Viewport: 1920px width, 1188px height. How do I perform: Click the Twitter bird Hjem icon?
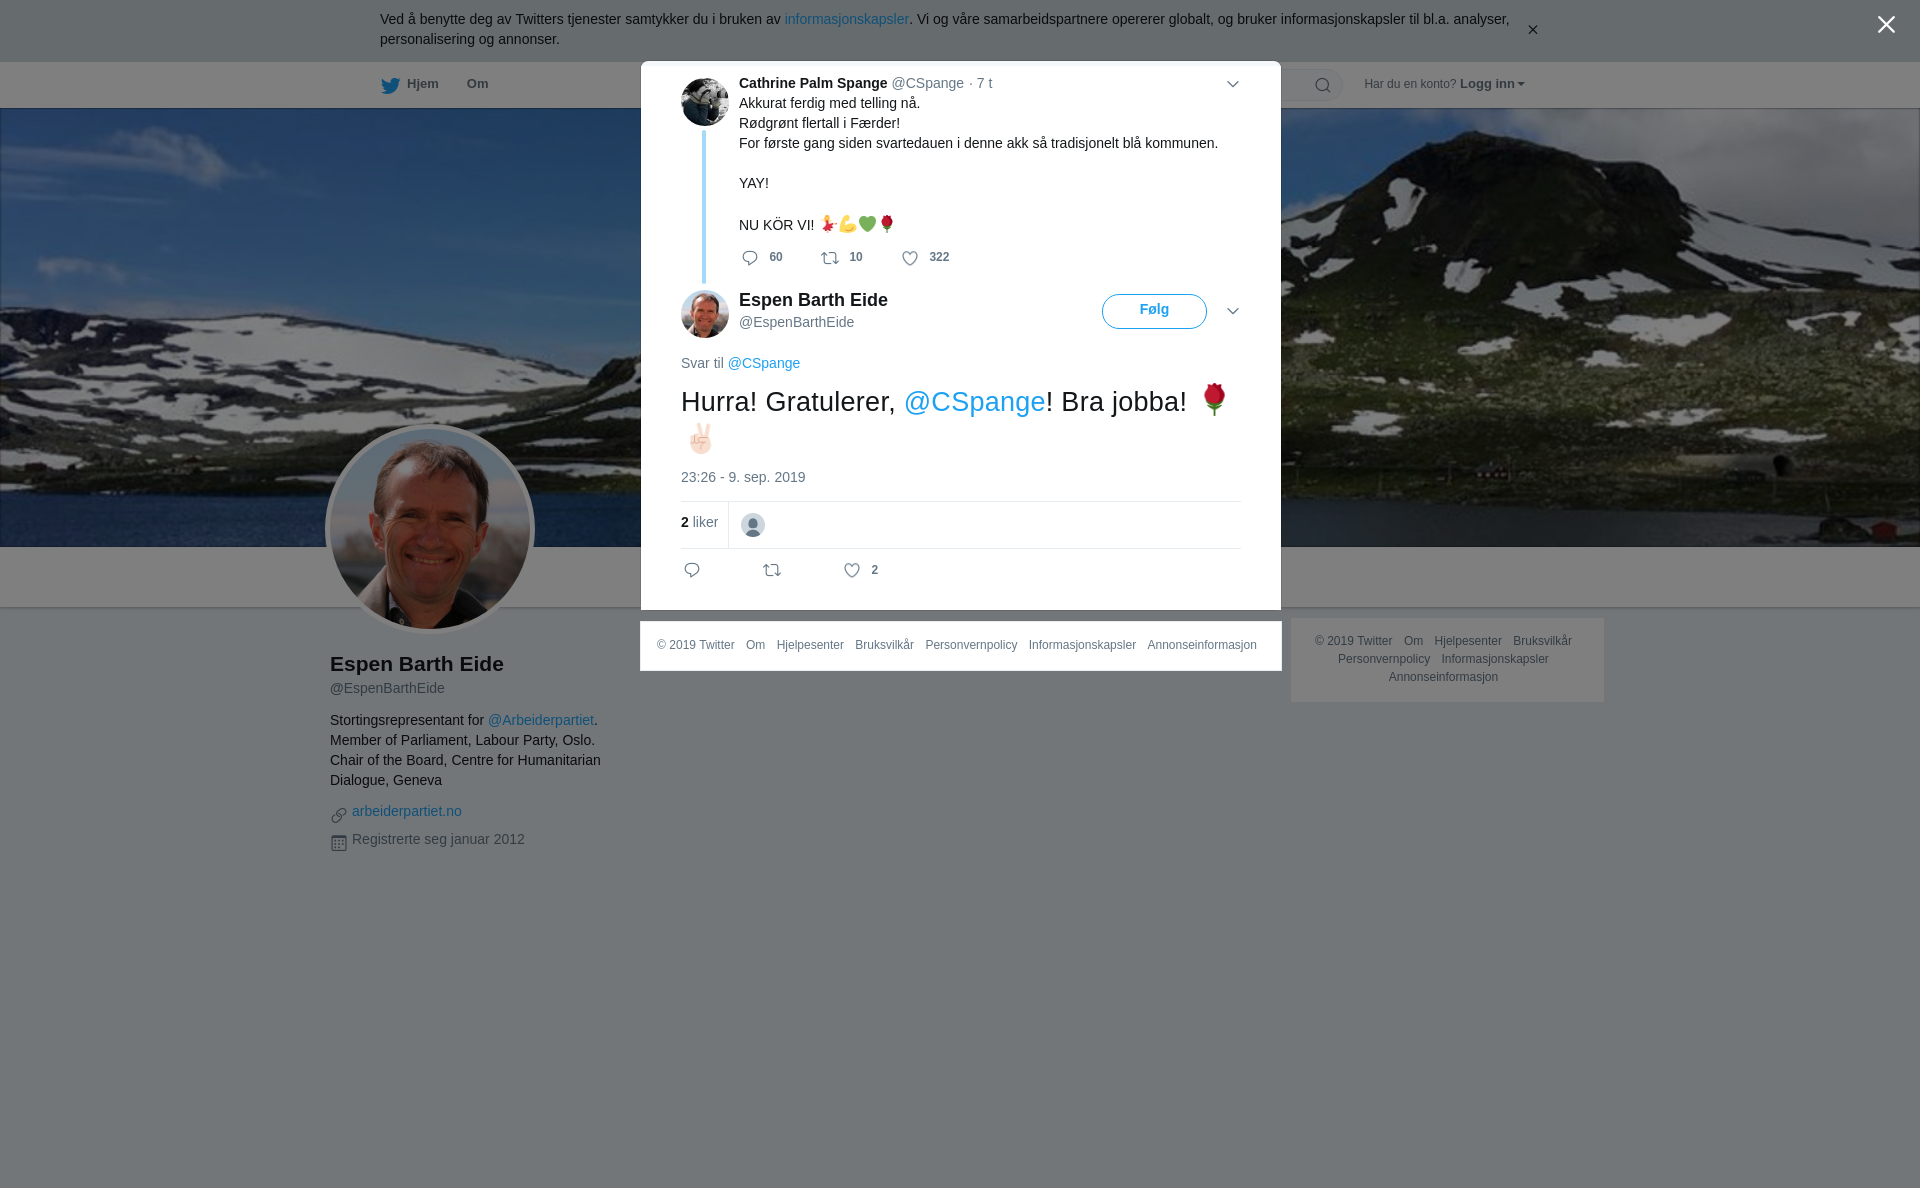(390, 85)
